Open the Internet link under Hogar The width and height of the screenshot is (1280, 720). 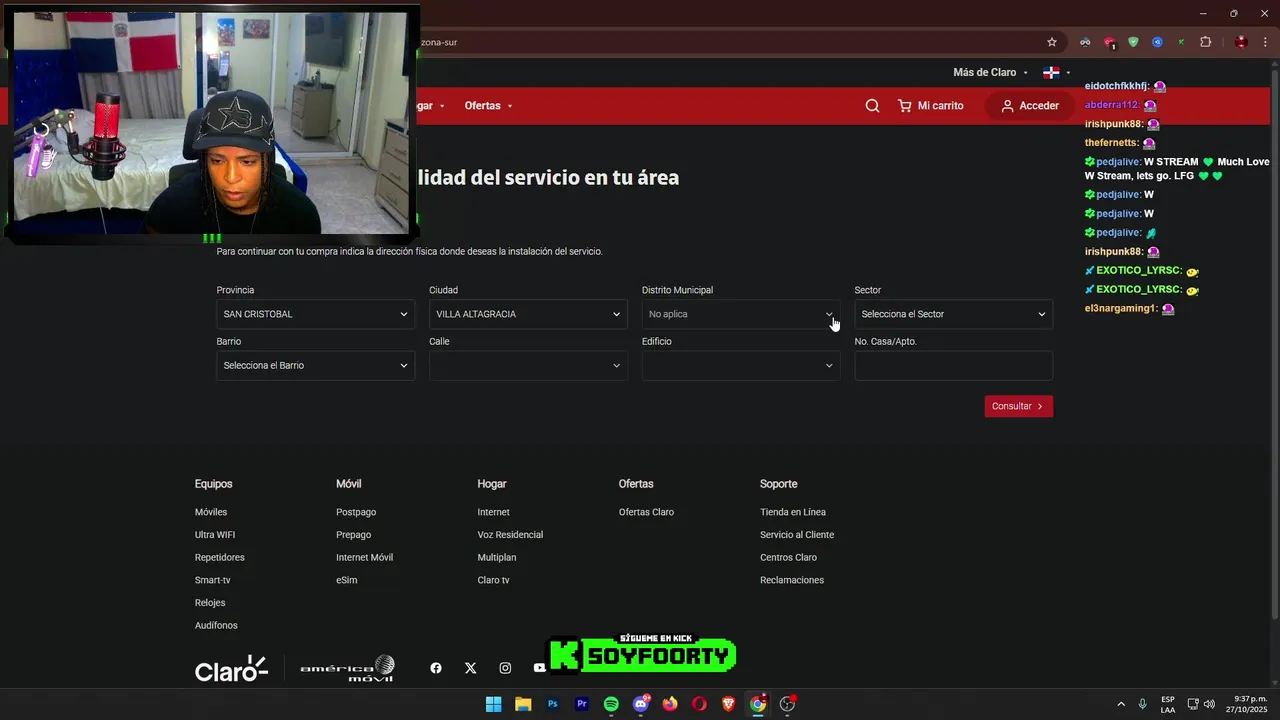click(x=494, y=512)
